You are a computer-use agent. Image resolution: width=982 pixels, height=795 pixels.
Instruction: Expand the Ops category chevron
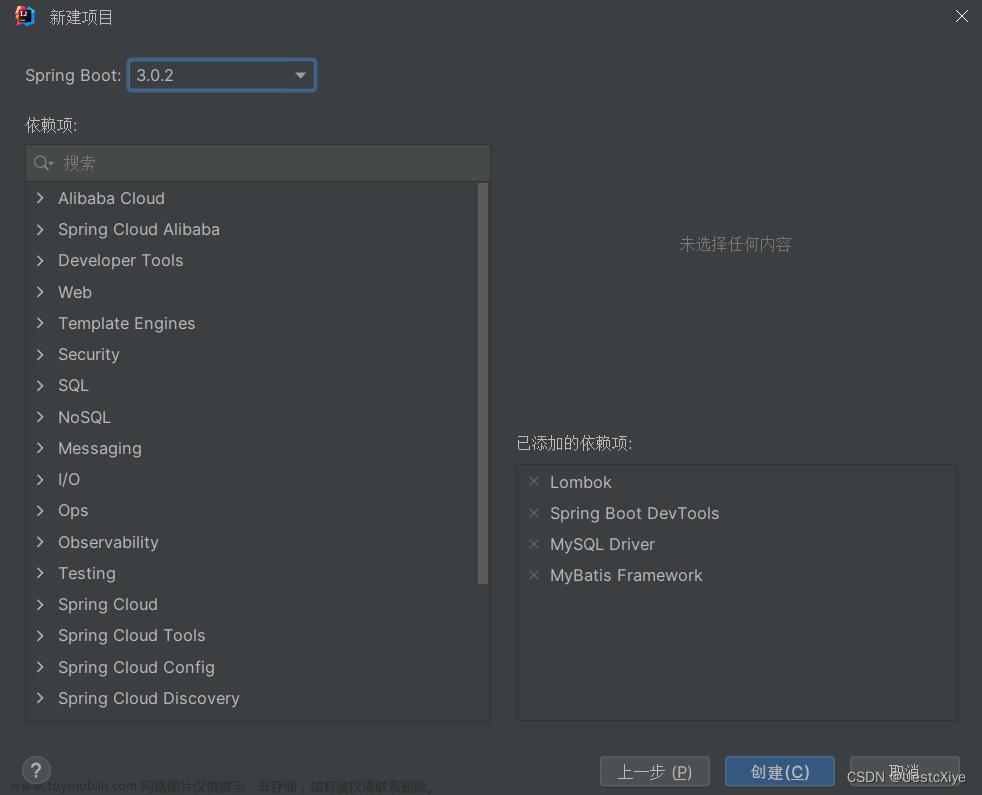coord(40,511)
